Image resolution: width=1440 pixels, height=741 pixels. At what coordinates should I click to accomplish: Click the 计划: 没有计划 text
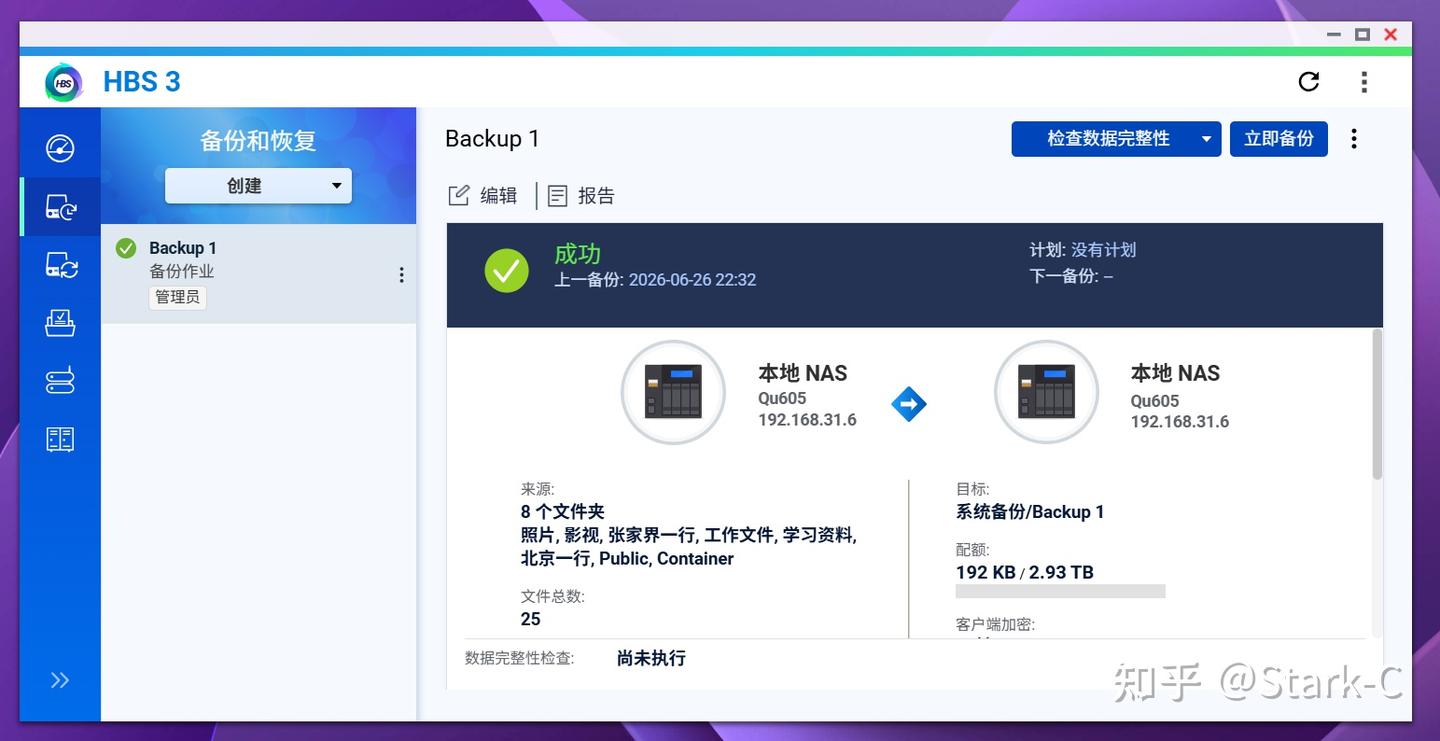click(1083, 250)
